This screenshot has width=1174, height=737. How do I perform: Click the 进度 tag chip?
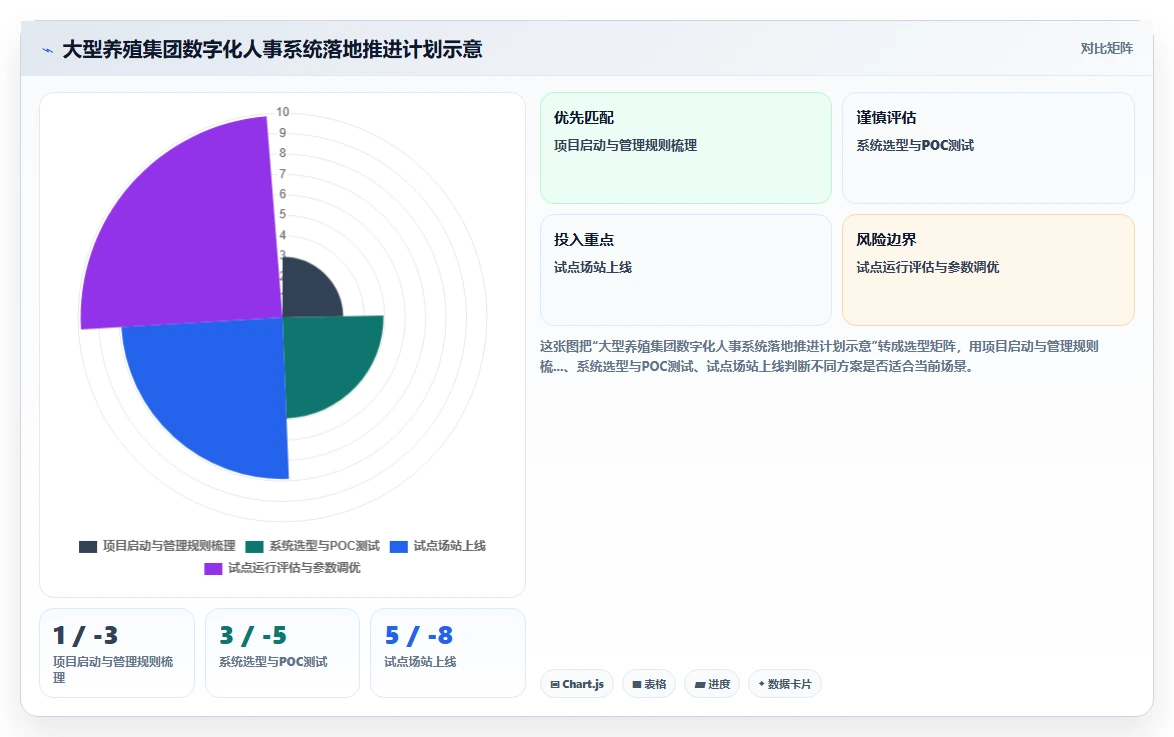[x=712, y=684]
